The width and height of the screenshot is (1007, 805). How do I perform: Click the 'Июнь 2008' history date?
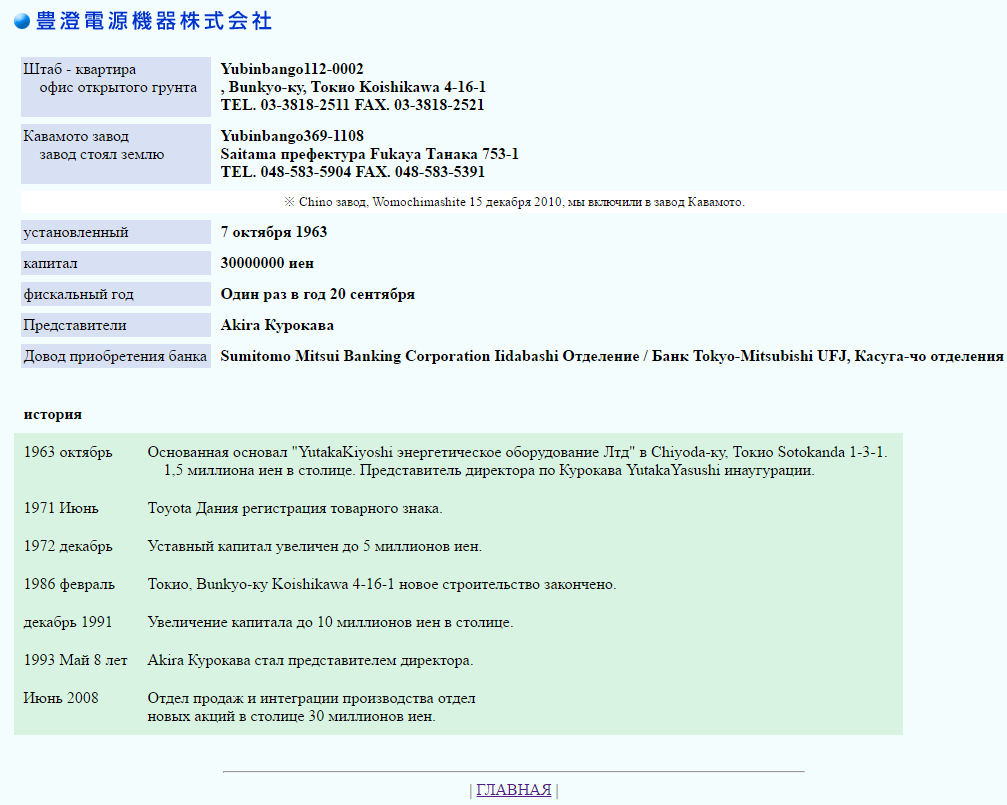pos(60,698)
